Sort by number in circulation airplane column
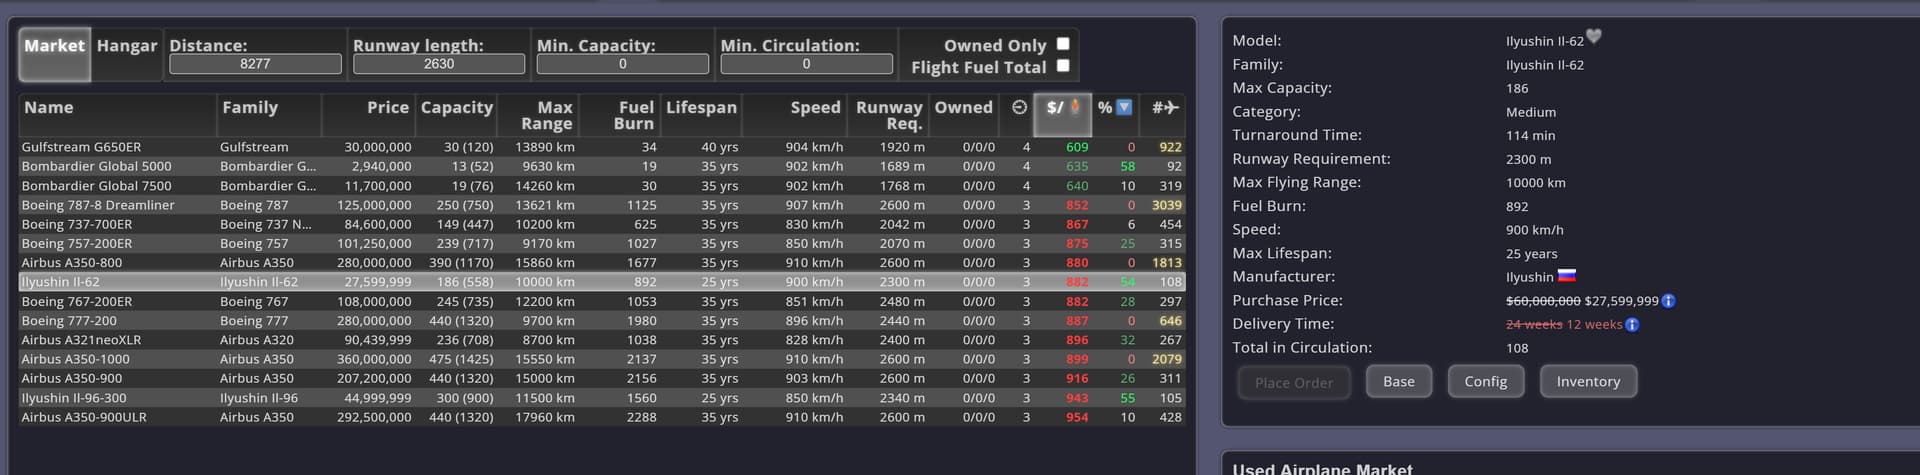This screenshot has width=1920, height=475. 1163,115
